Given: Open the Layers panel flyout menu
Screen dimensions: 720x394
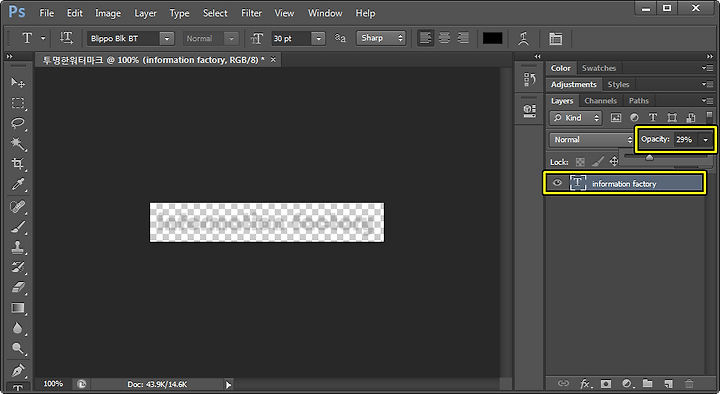Looking at the screenshot, I should tap(707, 101).
